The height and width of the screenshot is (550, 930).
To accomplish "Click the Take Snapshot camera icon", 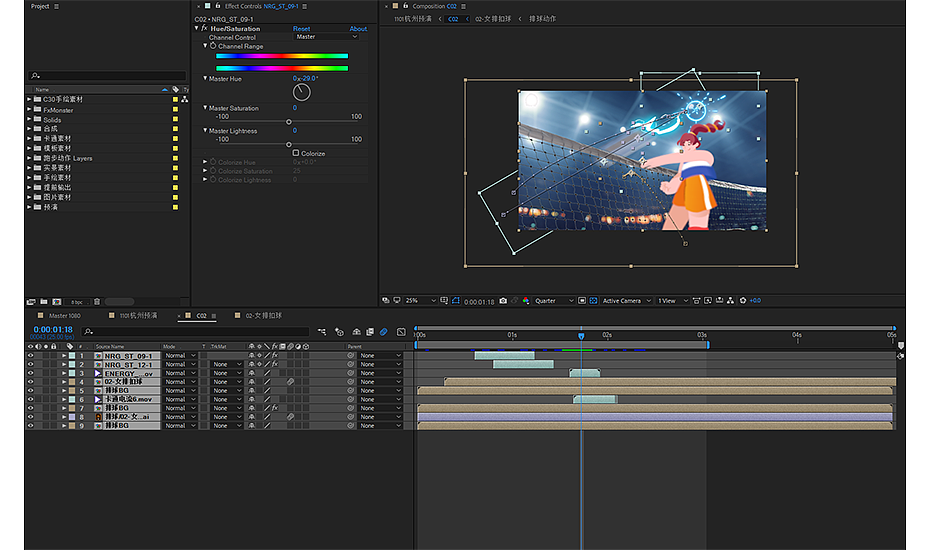I will pos(503,301).
